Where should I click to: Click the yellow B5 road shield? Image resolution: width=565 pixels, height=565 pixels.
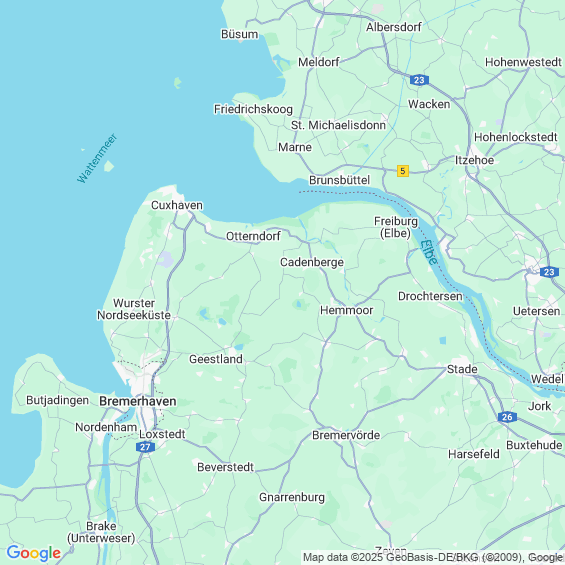tap(402, 171)
